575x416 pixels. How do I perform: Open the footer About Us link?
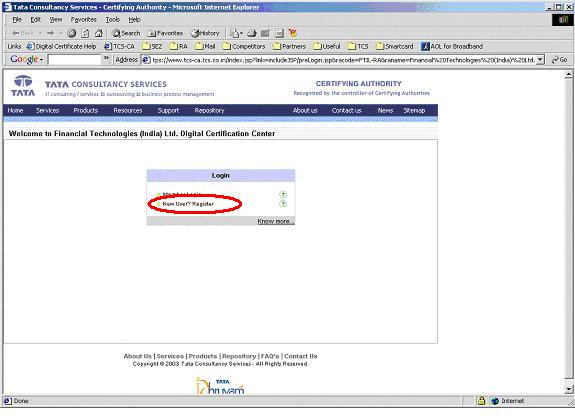pyautogui.click(x=138, y=356)
